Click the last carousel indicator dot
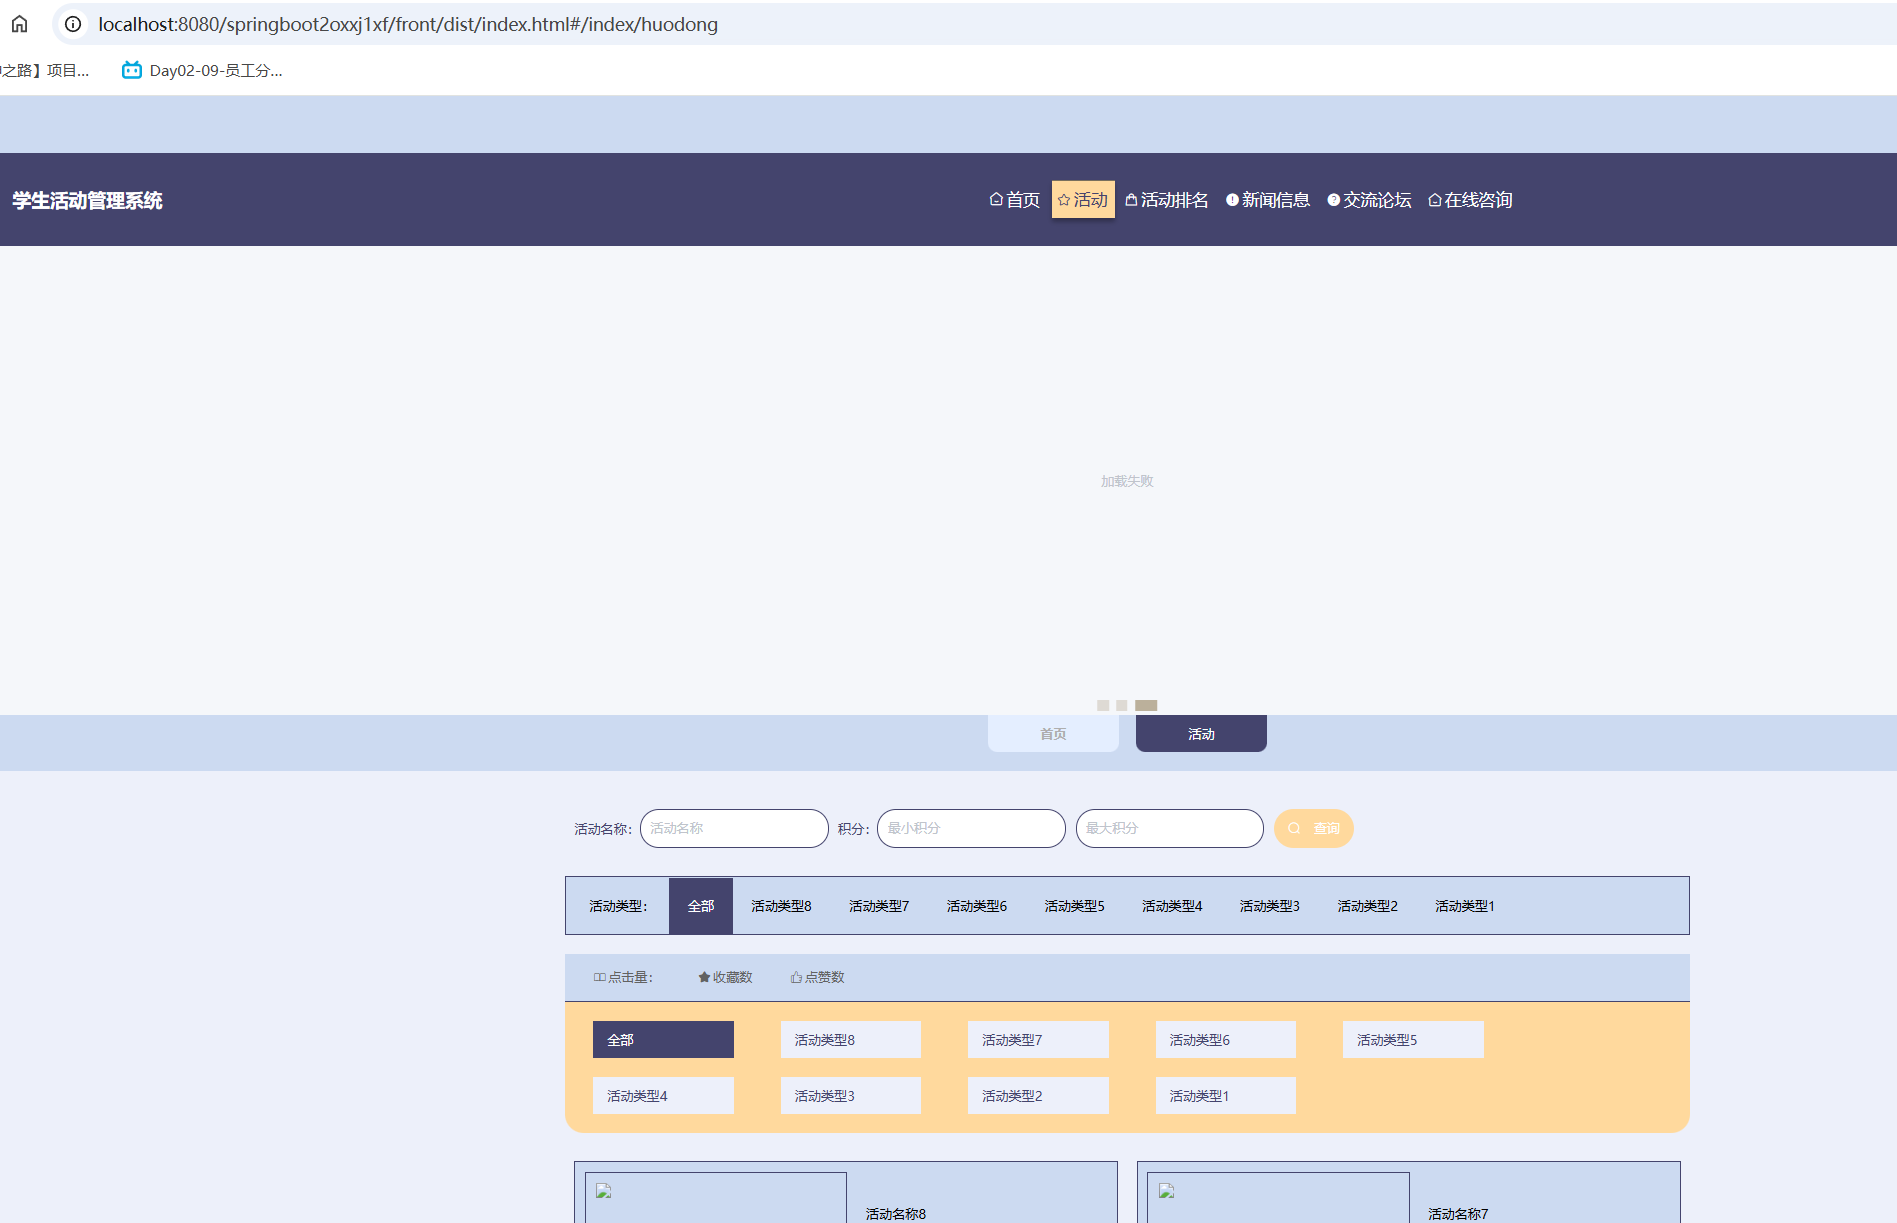Viewport: 1897px width, 1223px height. (1146, 705)
